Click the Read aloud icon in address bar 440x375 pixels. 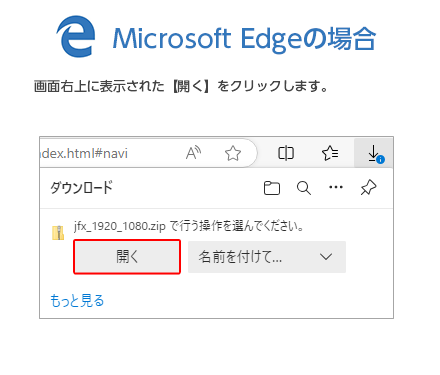tap(193, 153)
